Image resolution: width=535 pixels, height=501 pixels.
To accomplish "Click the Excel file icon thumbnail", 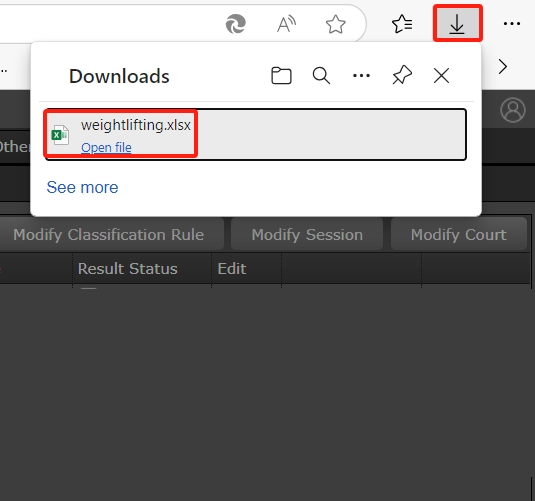I will pyautogui.click(x=60, y=135).
